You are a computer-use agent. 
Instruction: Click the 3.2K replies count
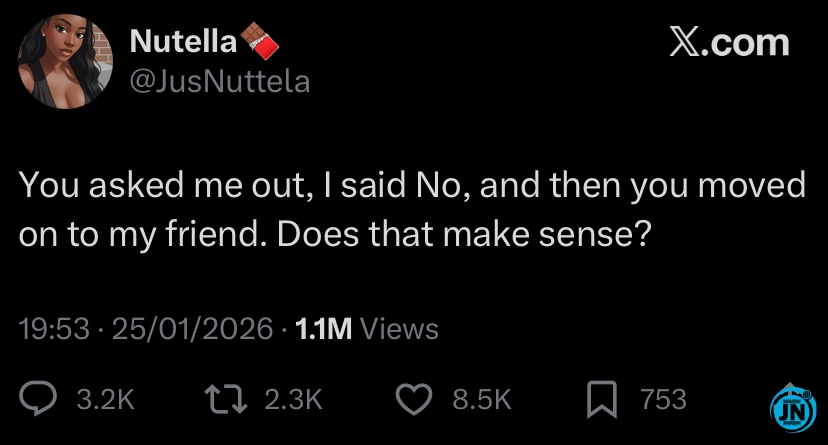tap(105, 400)
